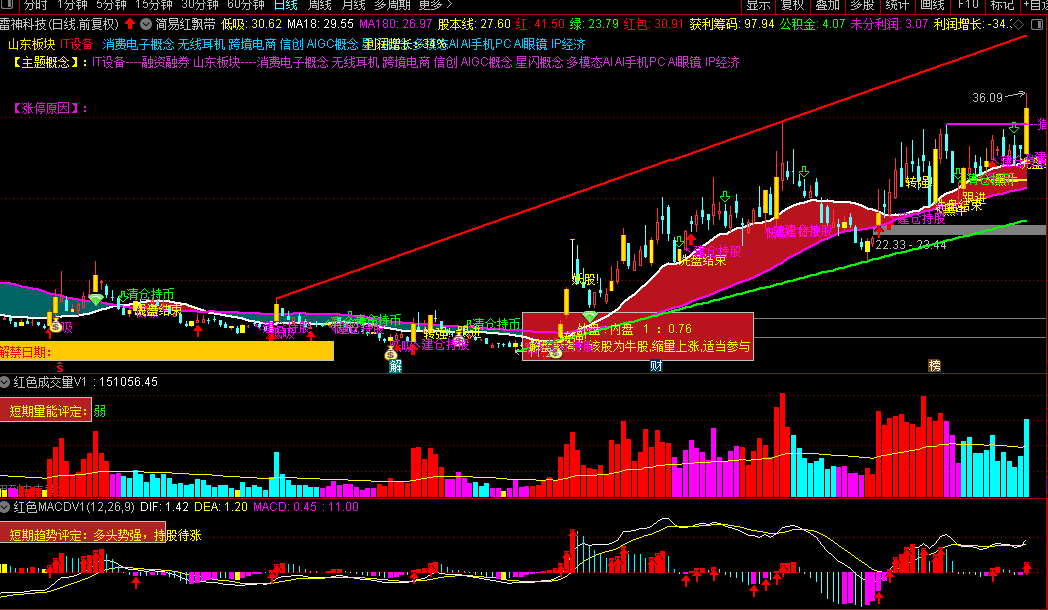
Task: Click the 外盘:内盘 1:0.76 info box
Action: (x=638, y=337)
